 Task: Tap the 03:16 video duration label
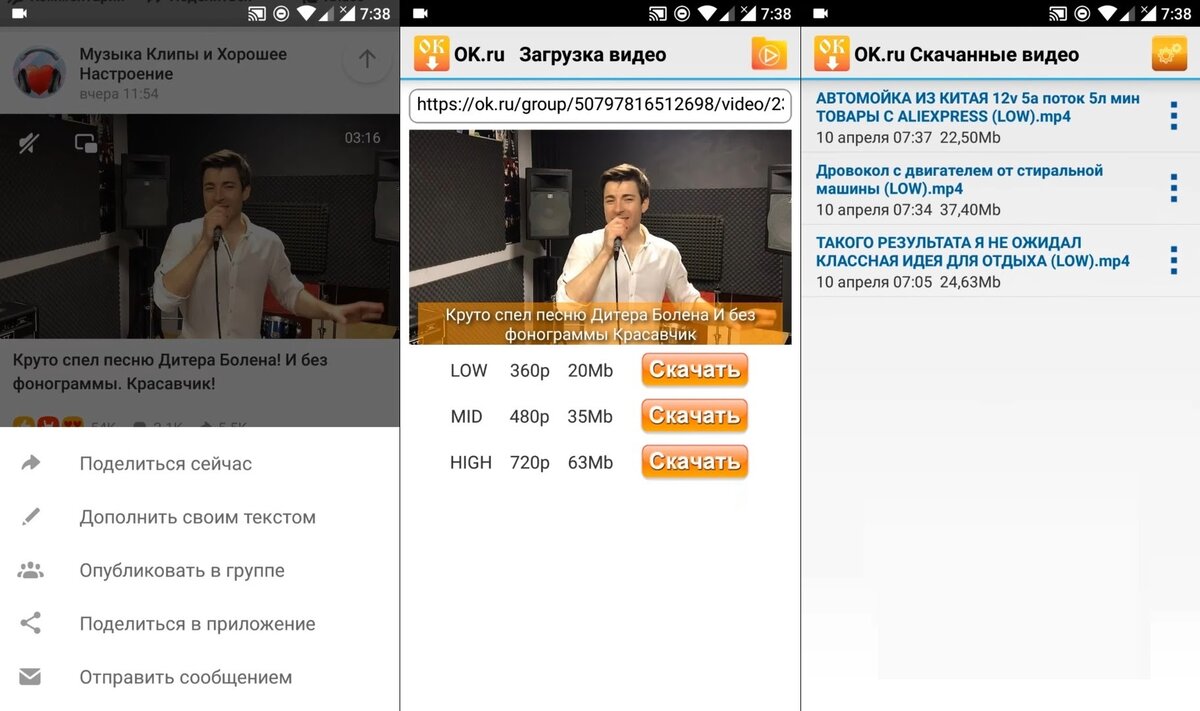click(x=362, y=138)
